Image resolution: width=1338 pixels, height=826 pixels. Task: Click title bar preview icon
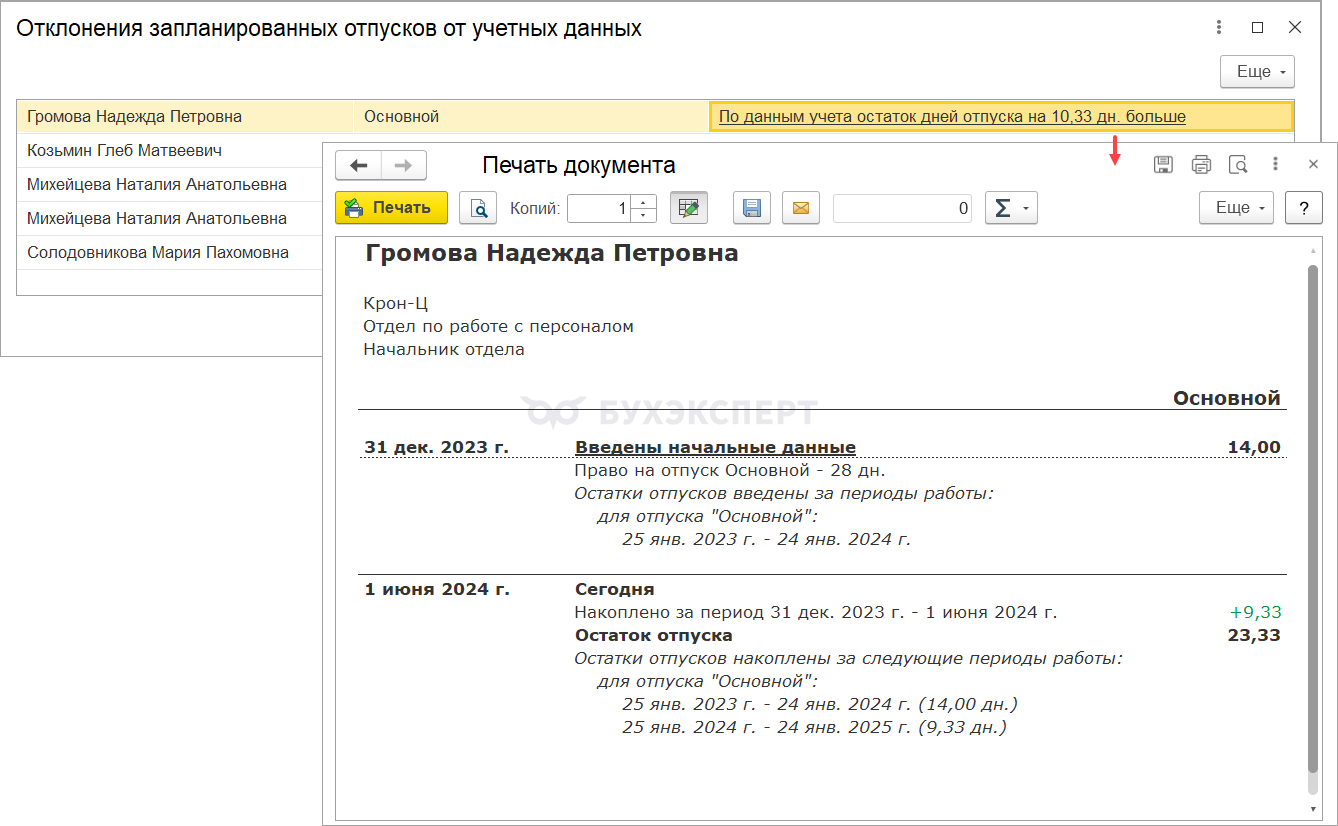[x=1238, y=164]
